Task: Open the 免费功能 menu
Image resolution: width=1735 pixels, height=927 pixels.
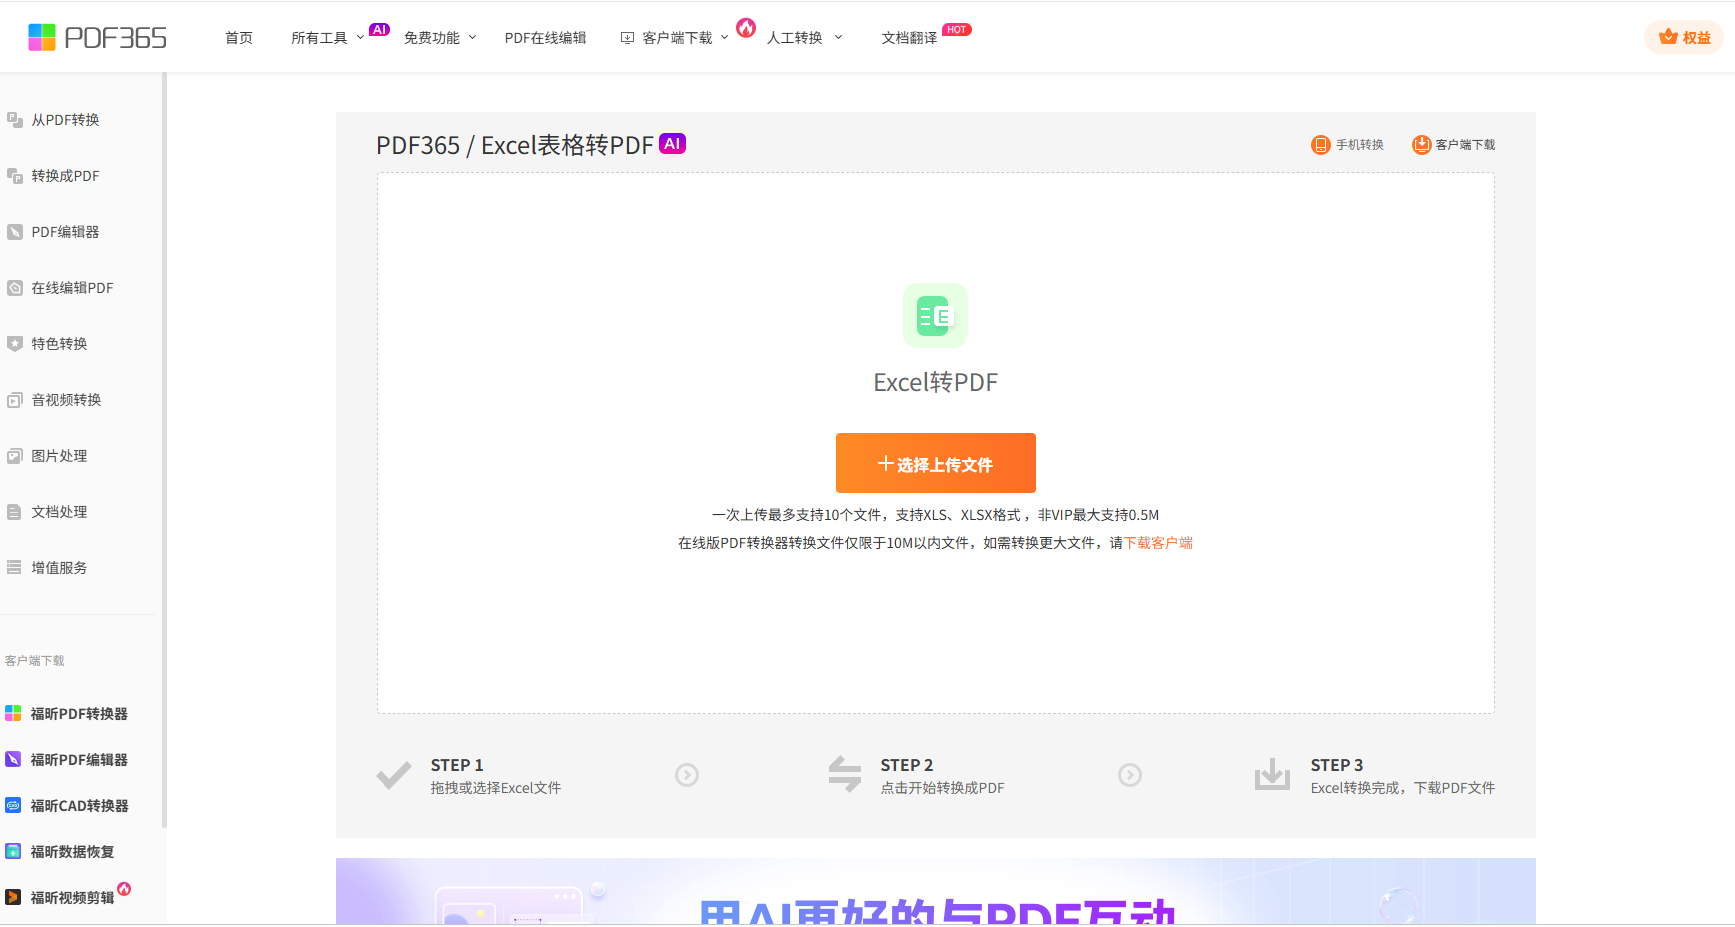Action: tap(432, 38)
